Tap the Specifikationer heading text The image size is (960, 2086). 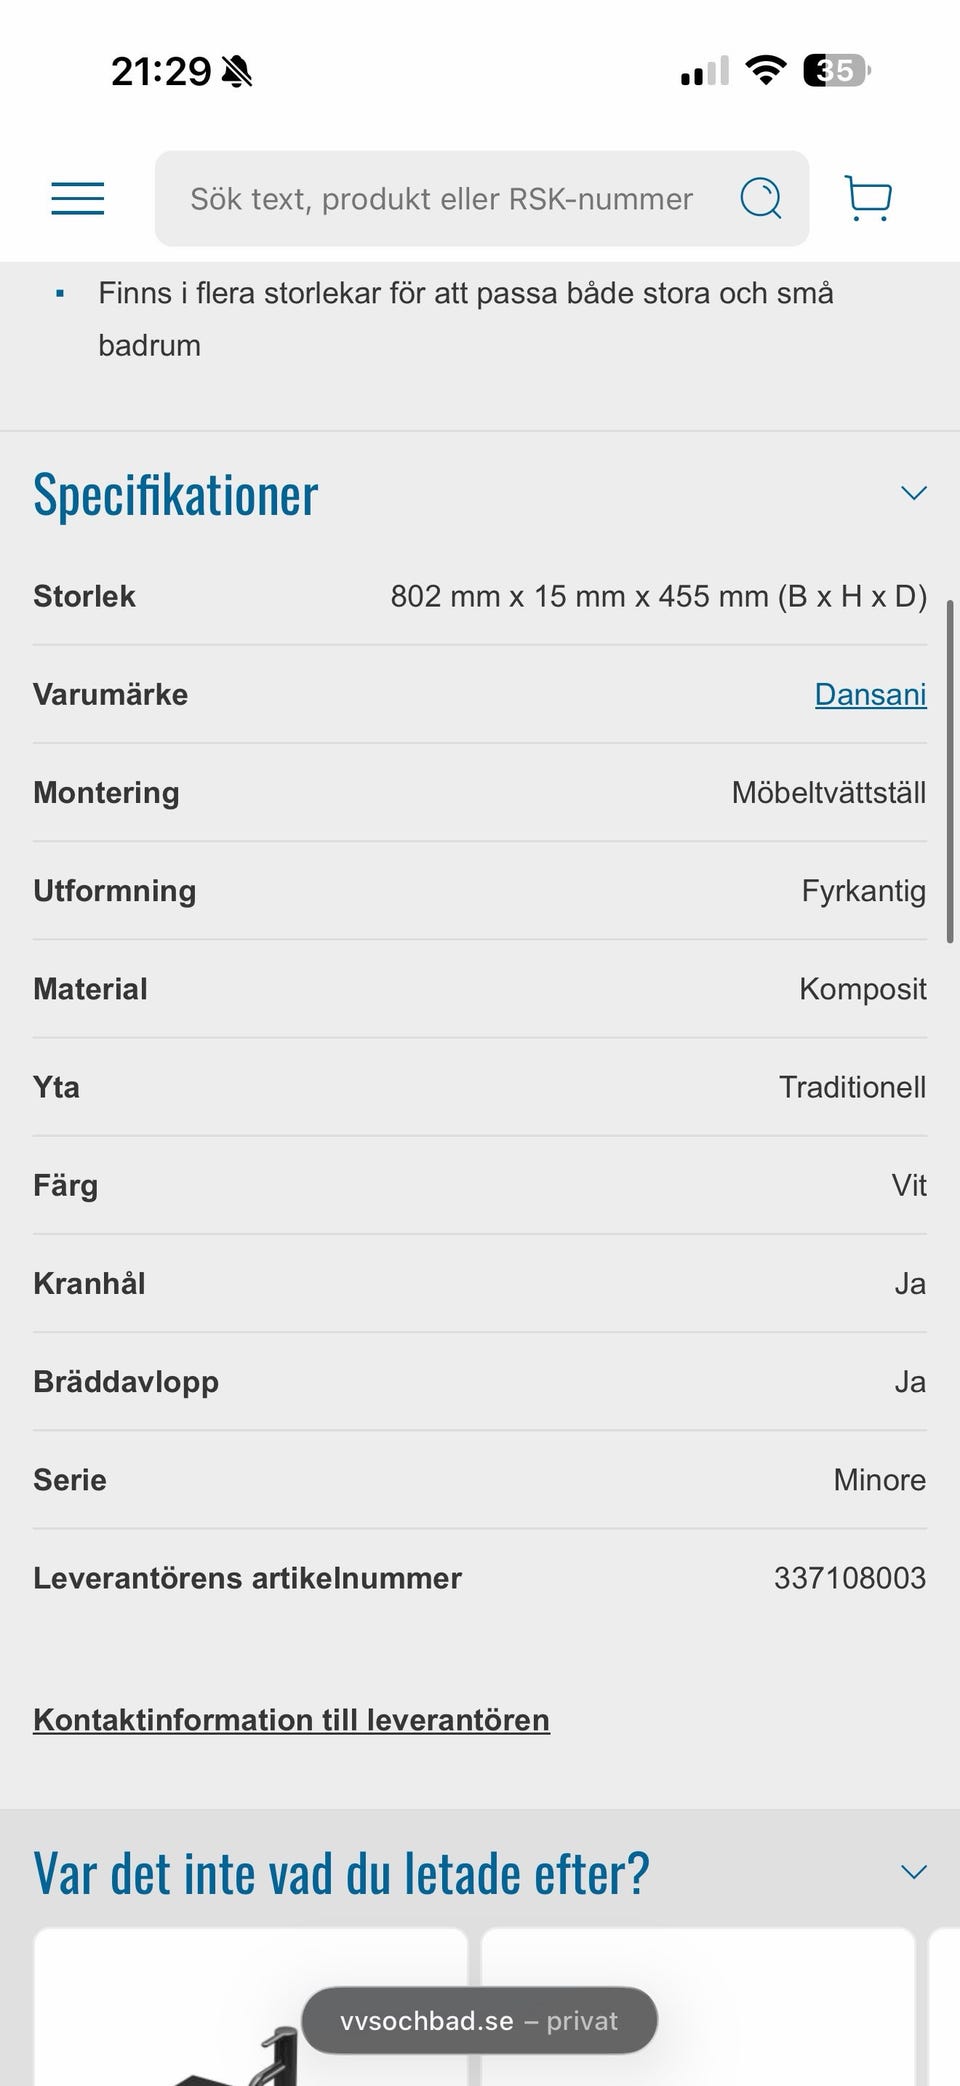176,495
